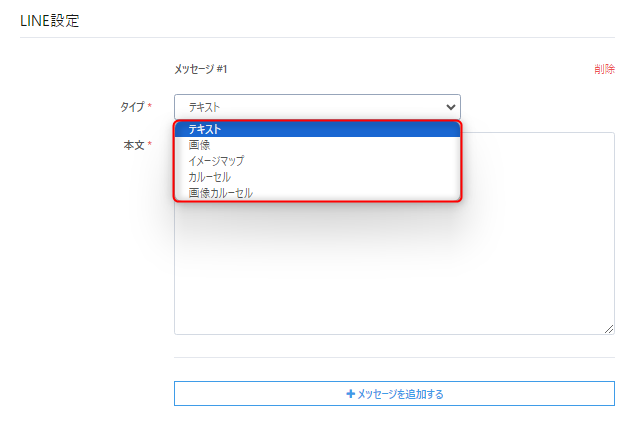Click the LINE設定 heading
Viewport: 629px width, 425px height.
(50, 18)
